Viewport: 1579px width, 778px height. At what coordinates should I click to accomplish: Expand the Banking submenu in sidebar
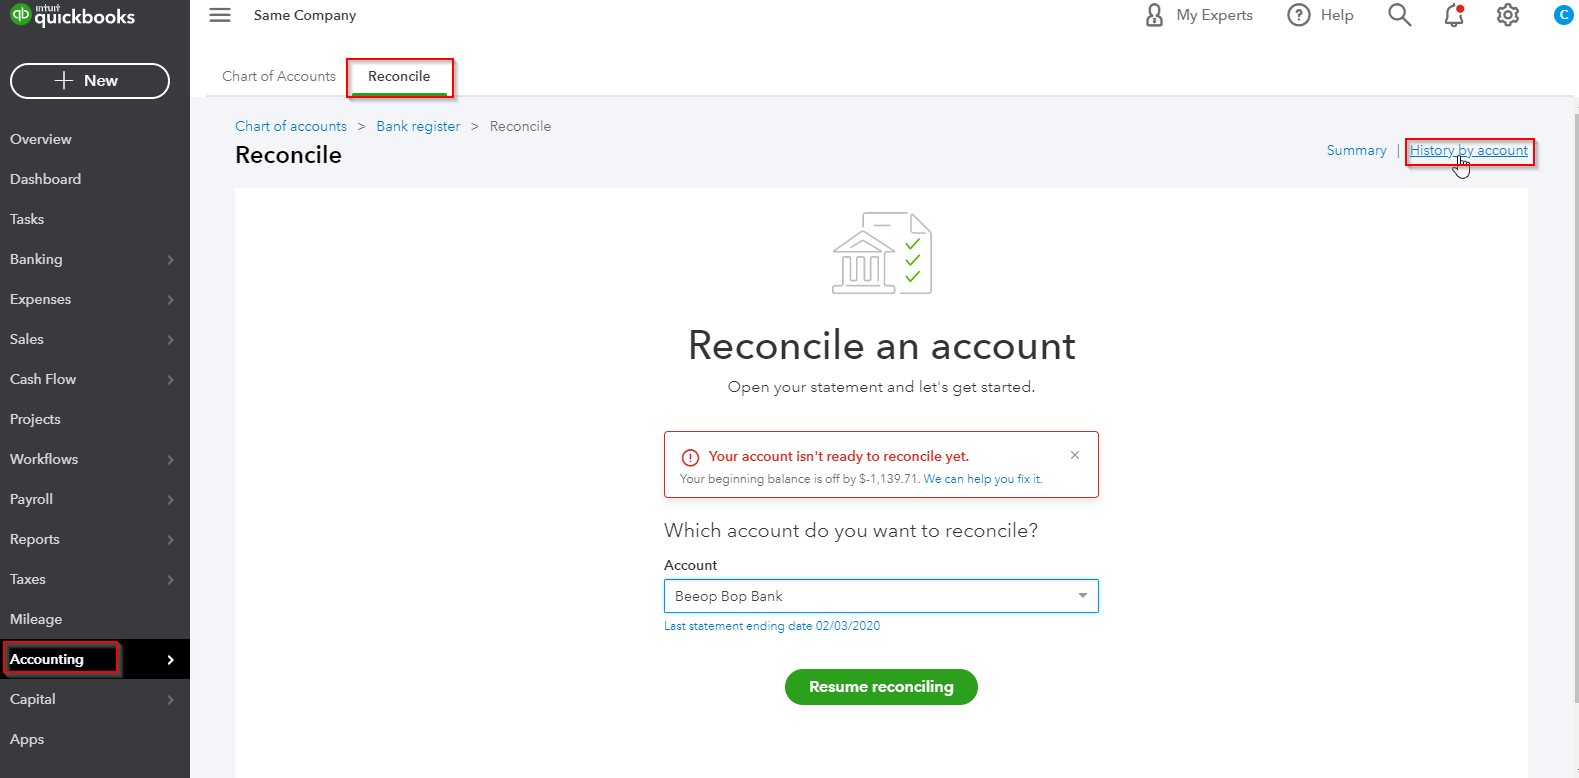[170, 260]
